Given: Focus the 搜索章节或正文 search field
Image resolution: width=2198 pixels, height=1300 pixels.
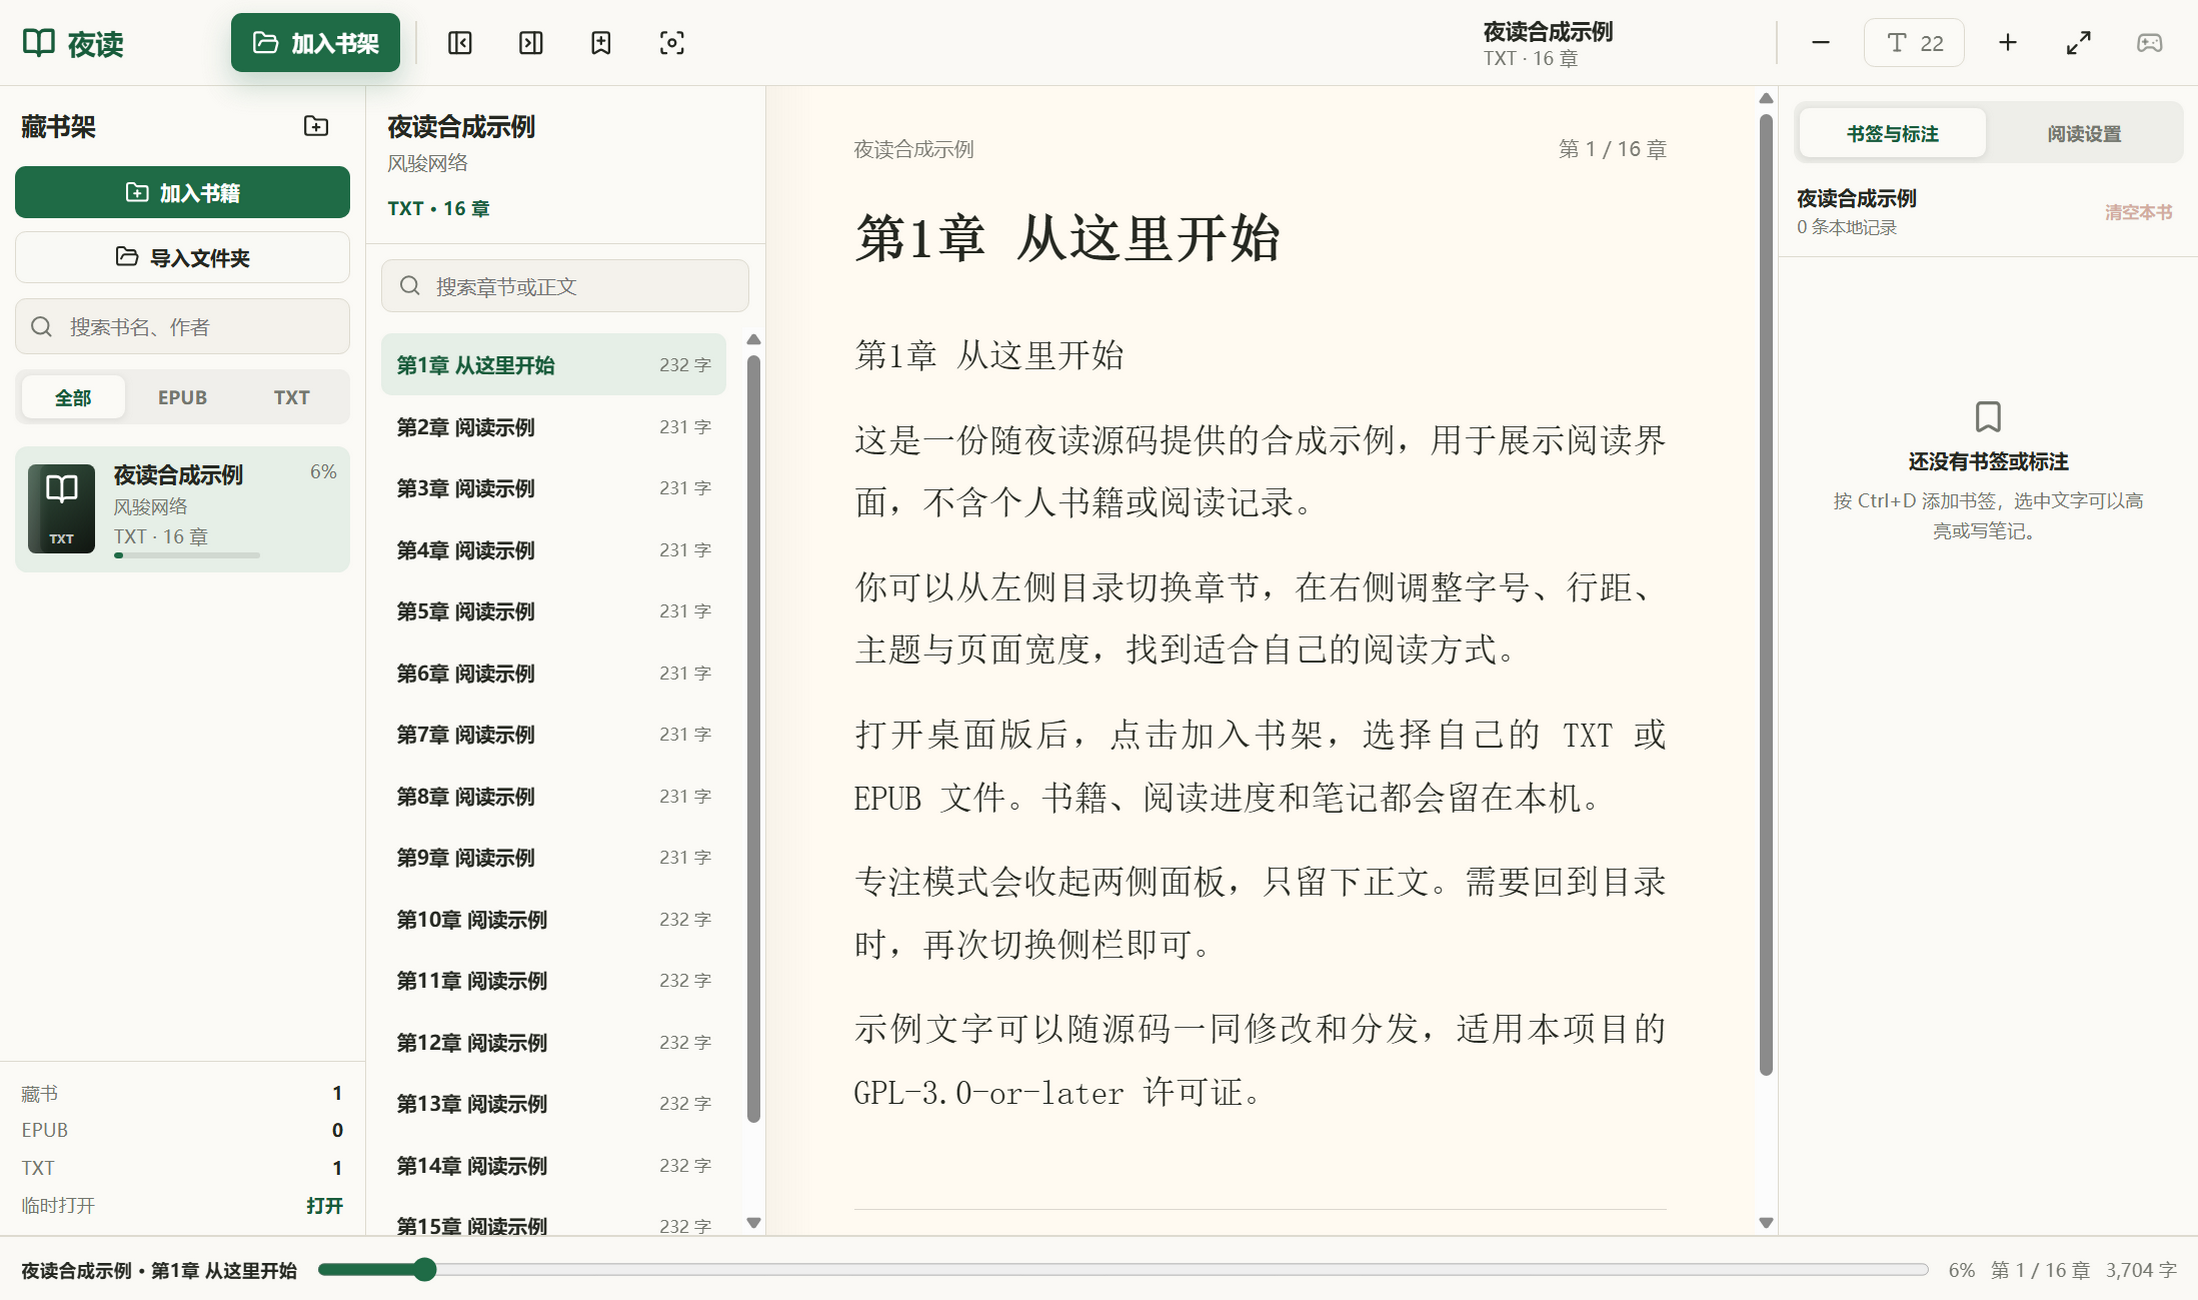Looking at the screenshot, I should (x=565, y=286).
